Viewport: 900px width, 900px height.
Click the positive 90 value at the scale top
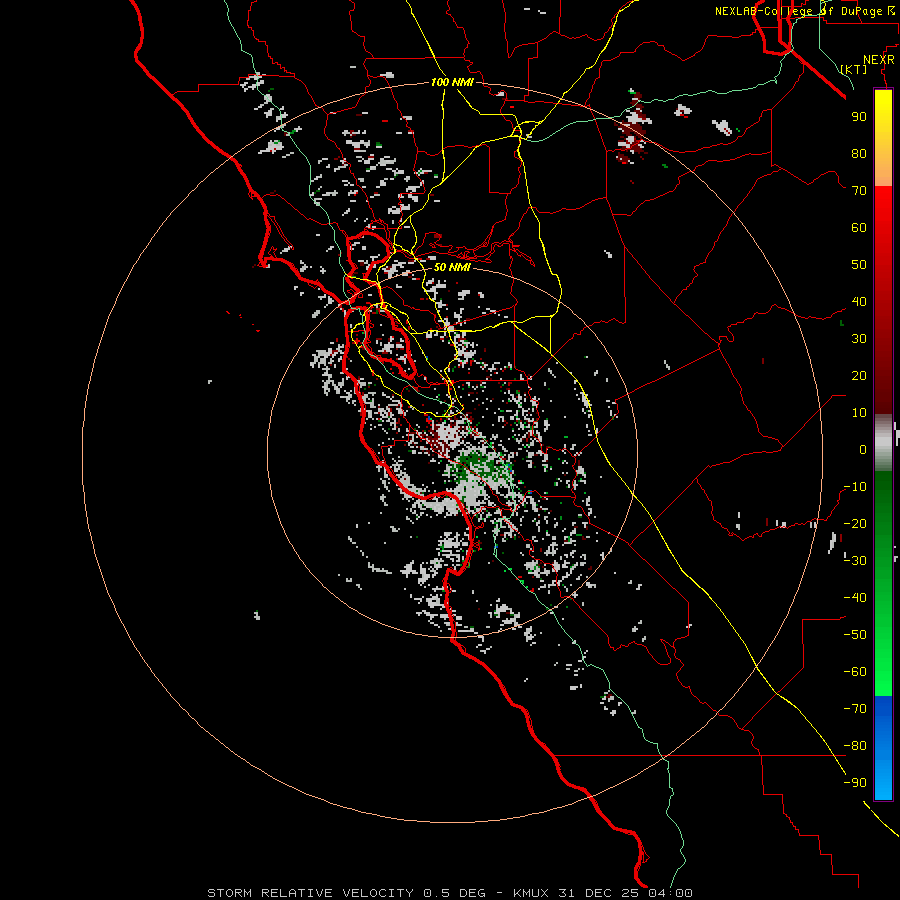(x=859, y=117)
